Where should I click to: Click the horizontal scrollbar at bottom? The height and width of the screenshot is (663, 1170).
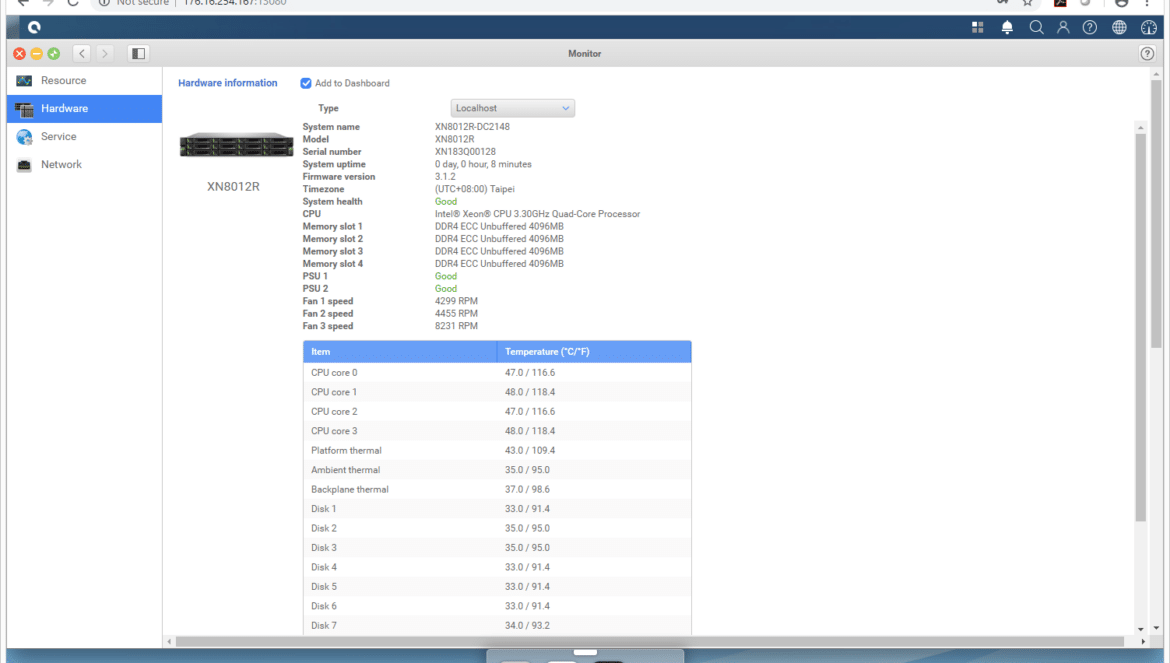(649, 641)
